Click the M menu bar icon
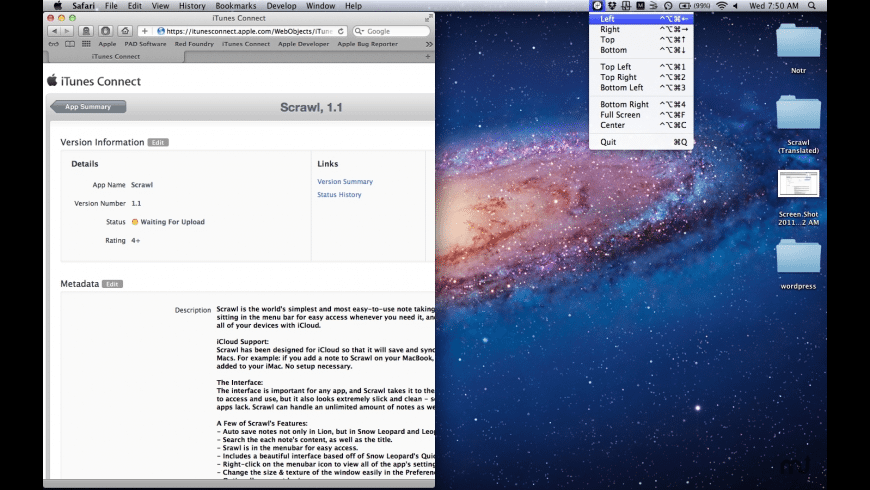Image resolution: width=870 pixels, height=490 pixels. [x=640, y=6]
